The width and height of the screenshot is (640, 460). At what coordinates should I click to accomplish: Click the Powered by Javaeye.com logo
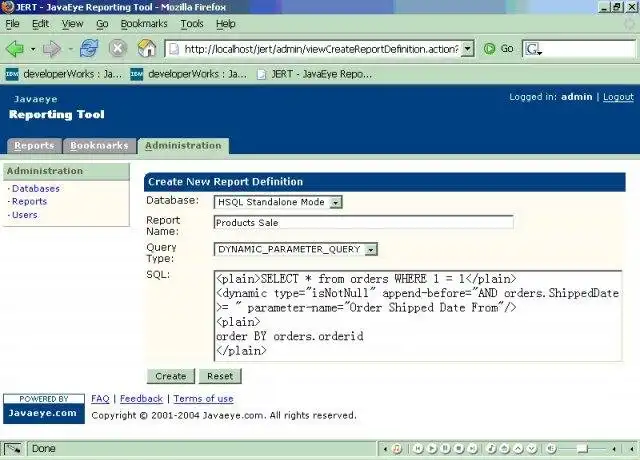44,409
